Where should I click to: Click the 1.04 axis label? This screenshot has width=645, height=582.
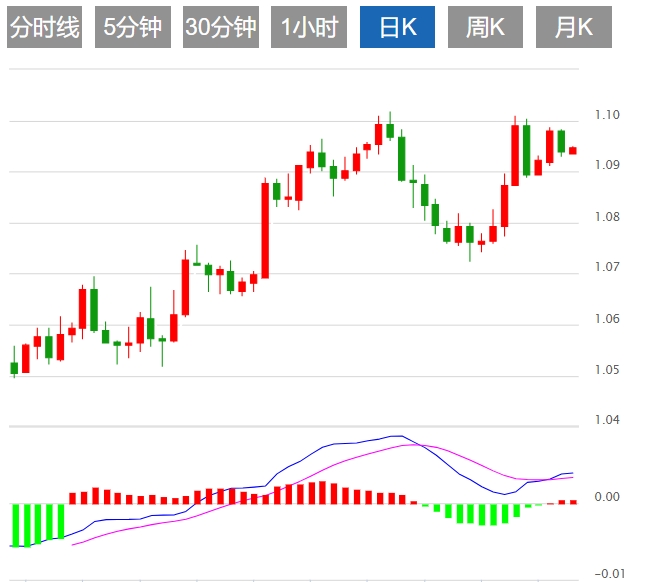[x=607, y=420]
